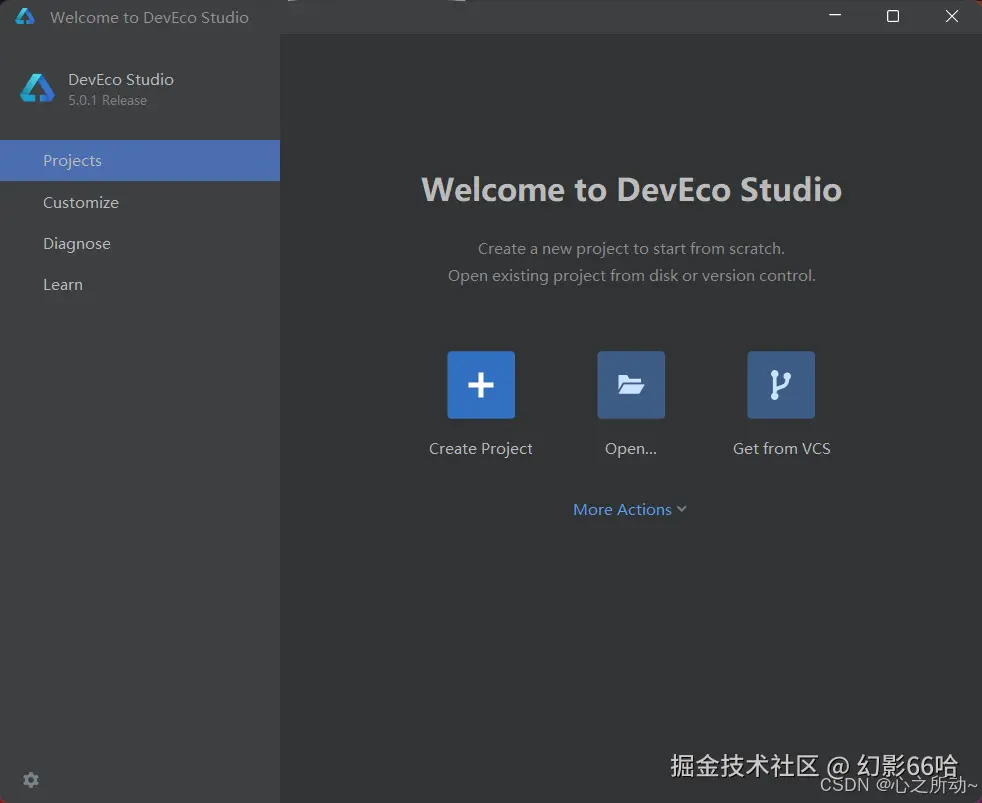982x803 pixels.
Task: Minimize the DevEco Studio window
Action: (835, 16)
